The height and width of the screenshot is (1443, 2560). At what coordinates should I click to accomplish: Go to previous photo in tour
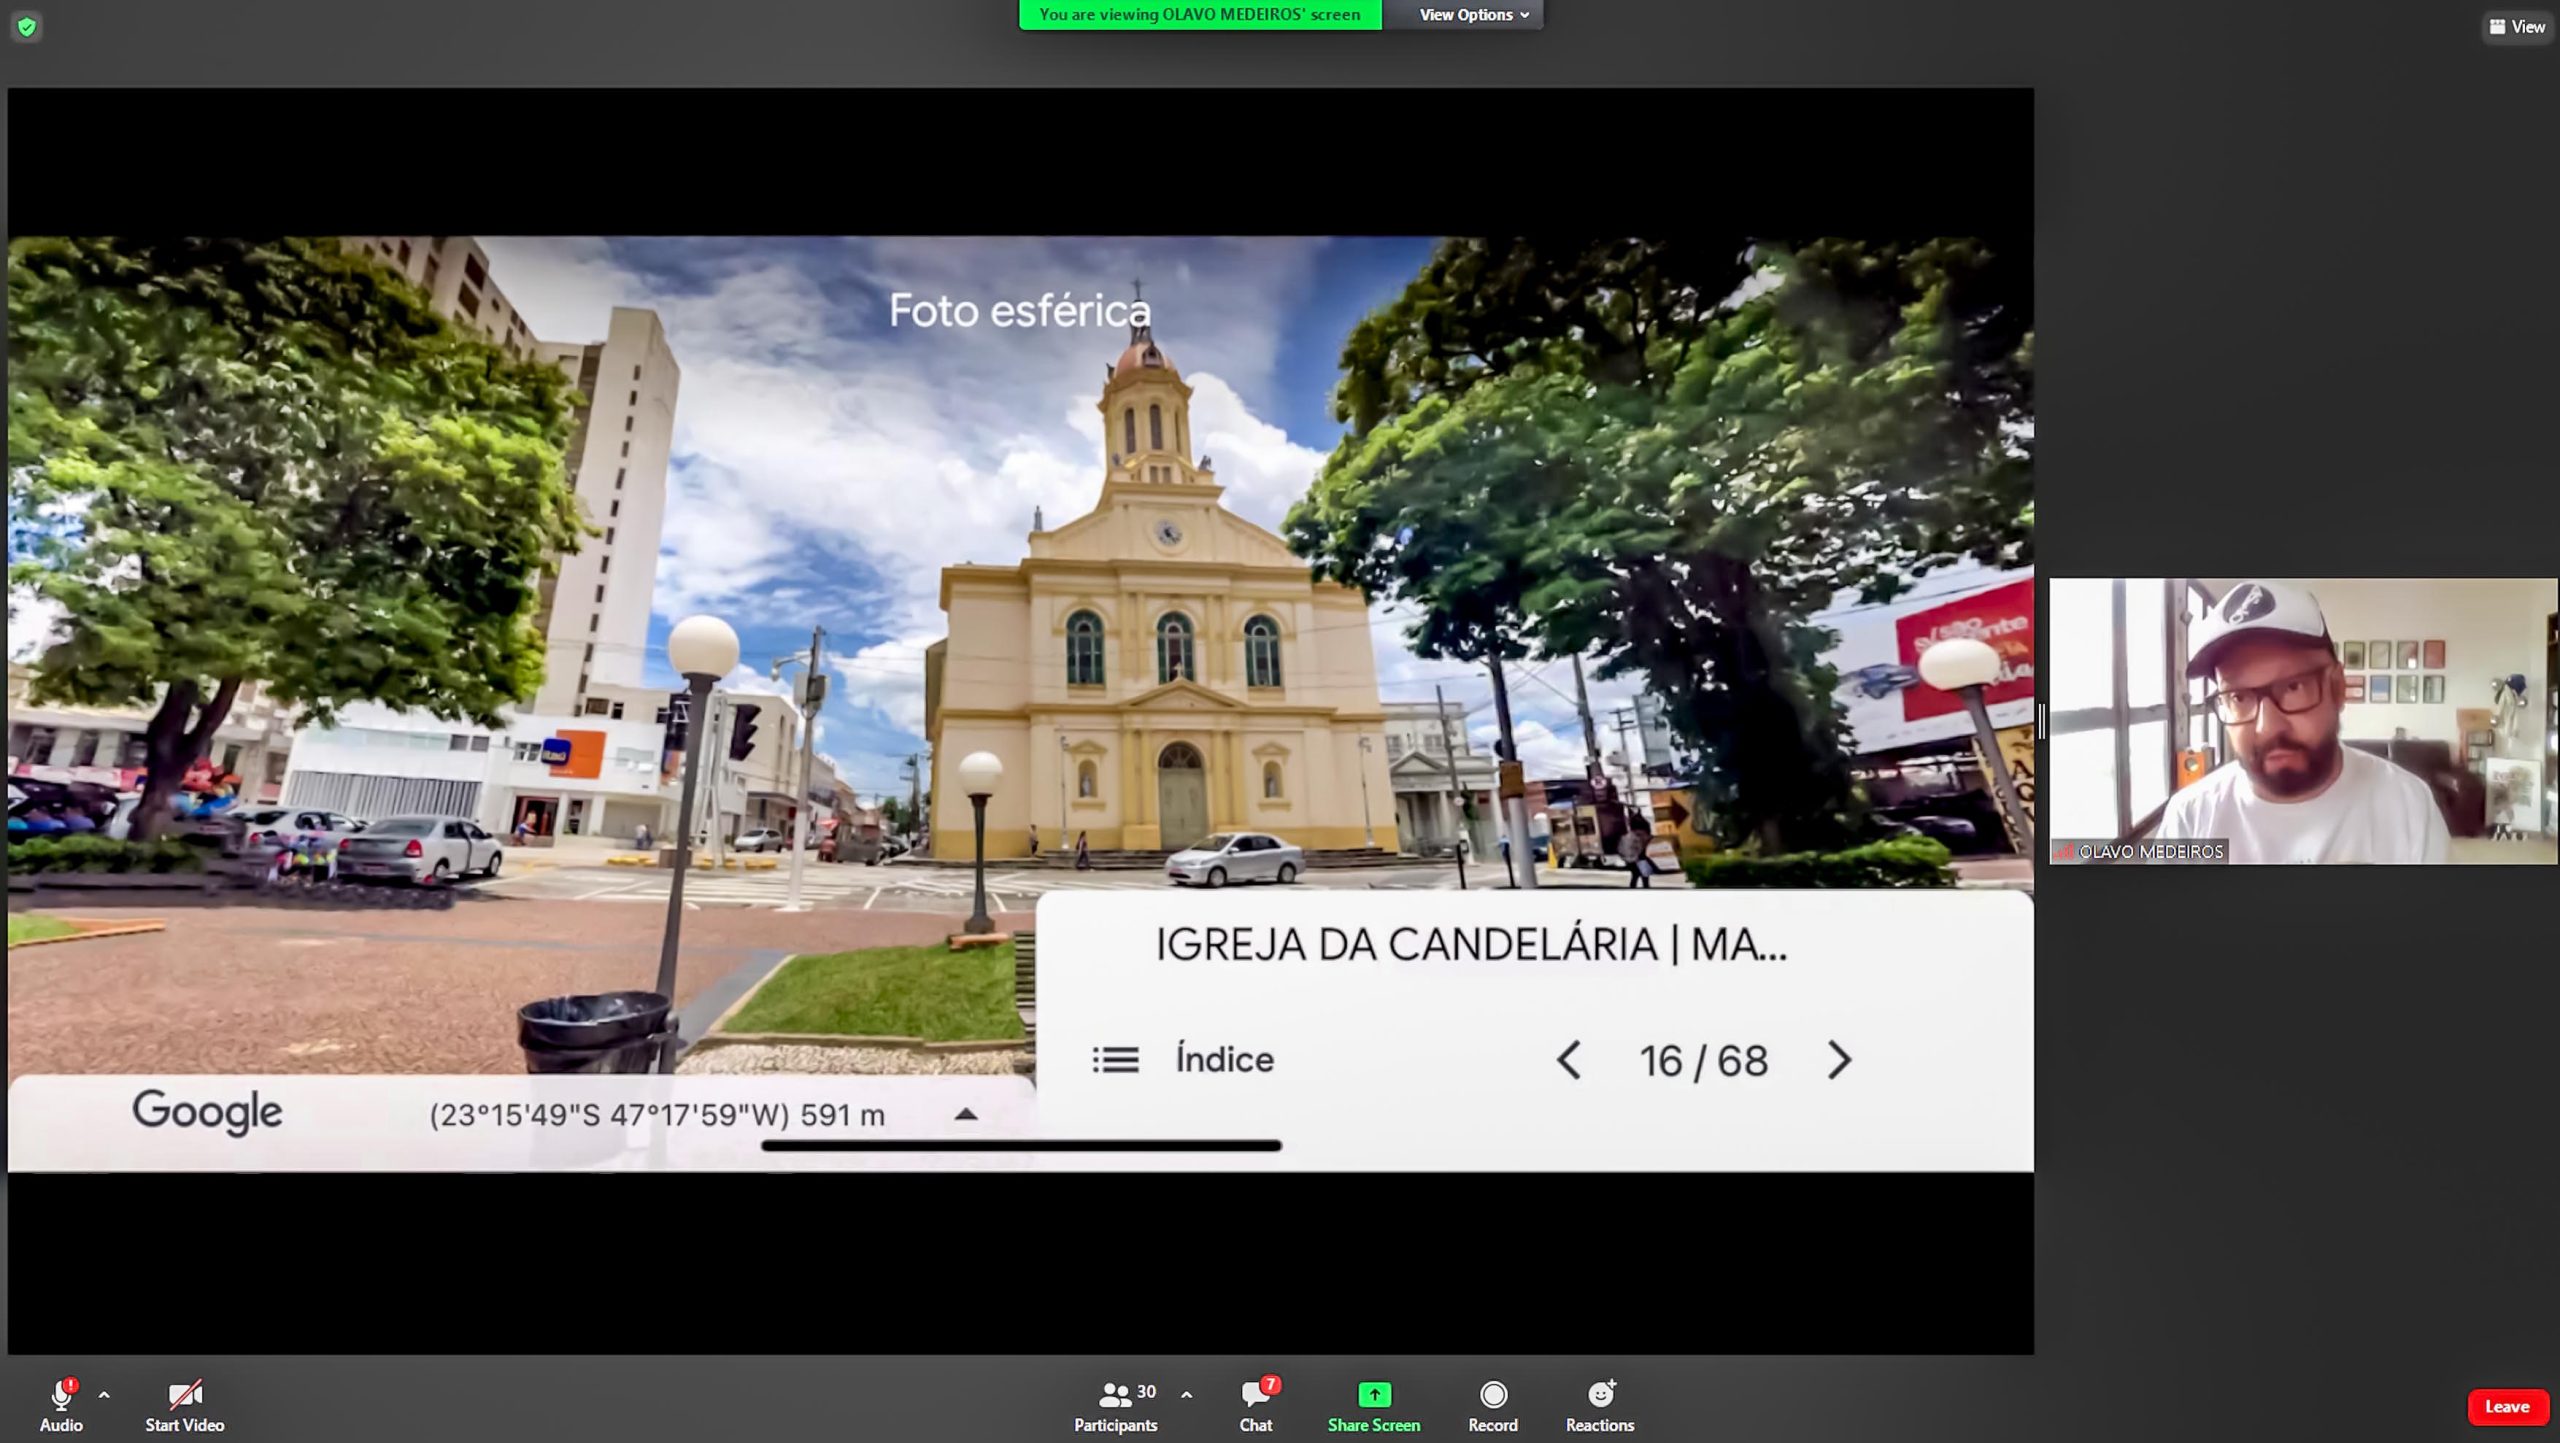click(x=1569, y=1060)
